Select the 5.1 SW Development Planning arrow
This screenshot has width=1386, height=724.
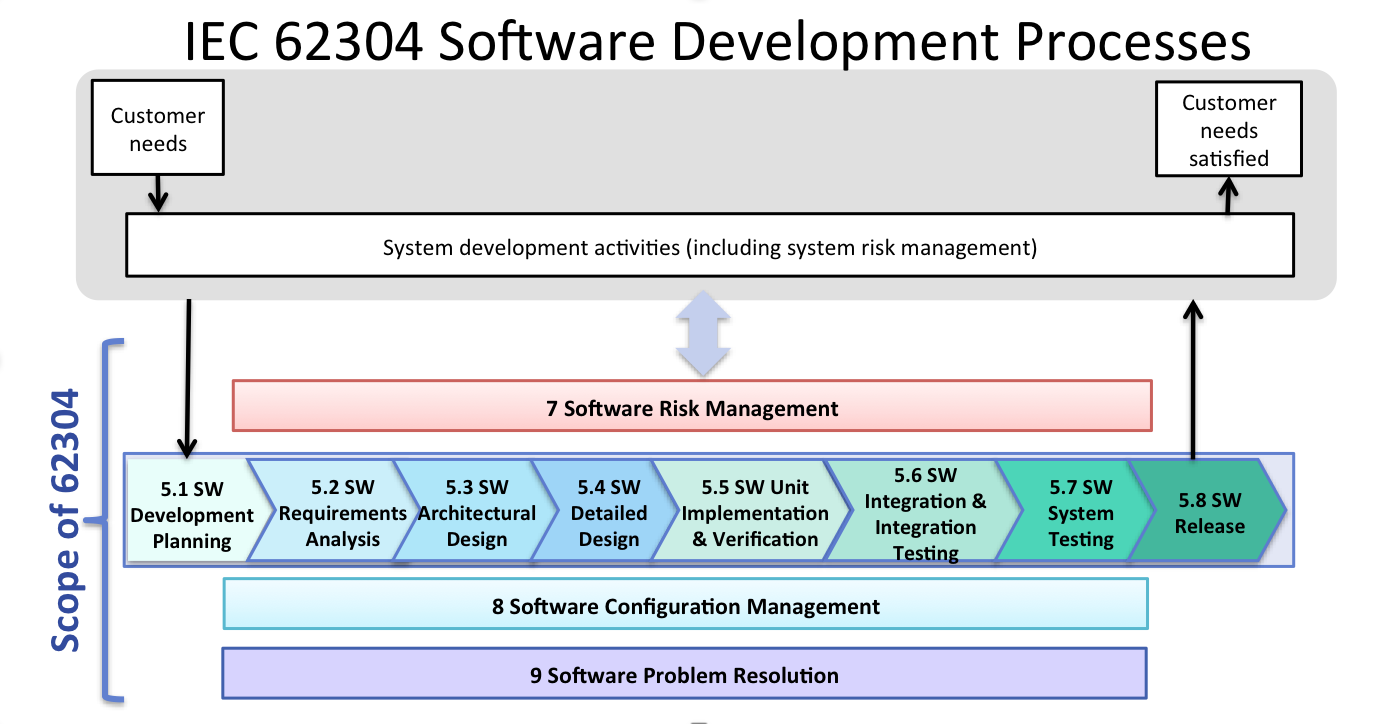192,513
